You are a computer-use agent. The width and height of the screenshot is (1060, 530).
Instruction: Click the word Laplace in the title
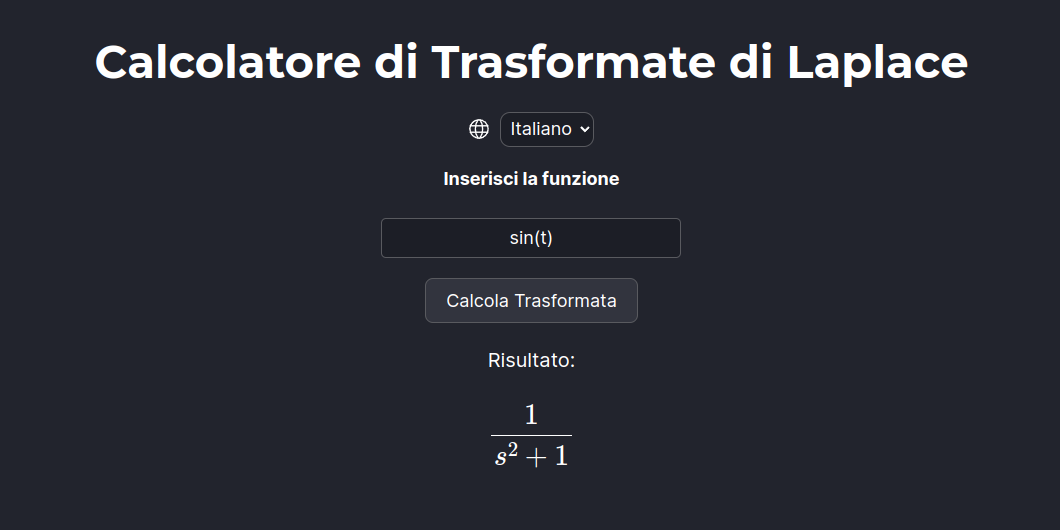tap(877, 62)
